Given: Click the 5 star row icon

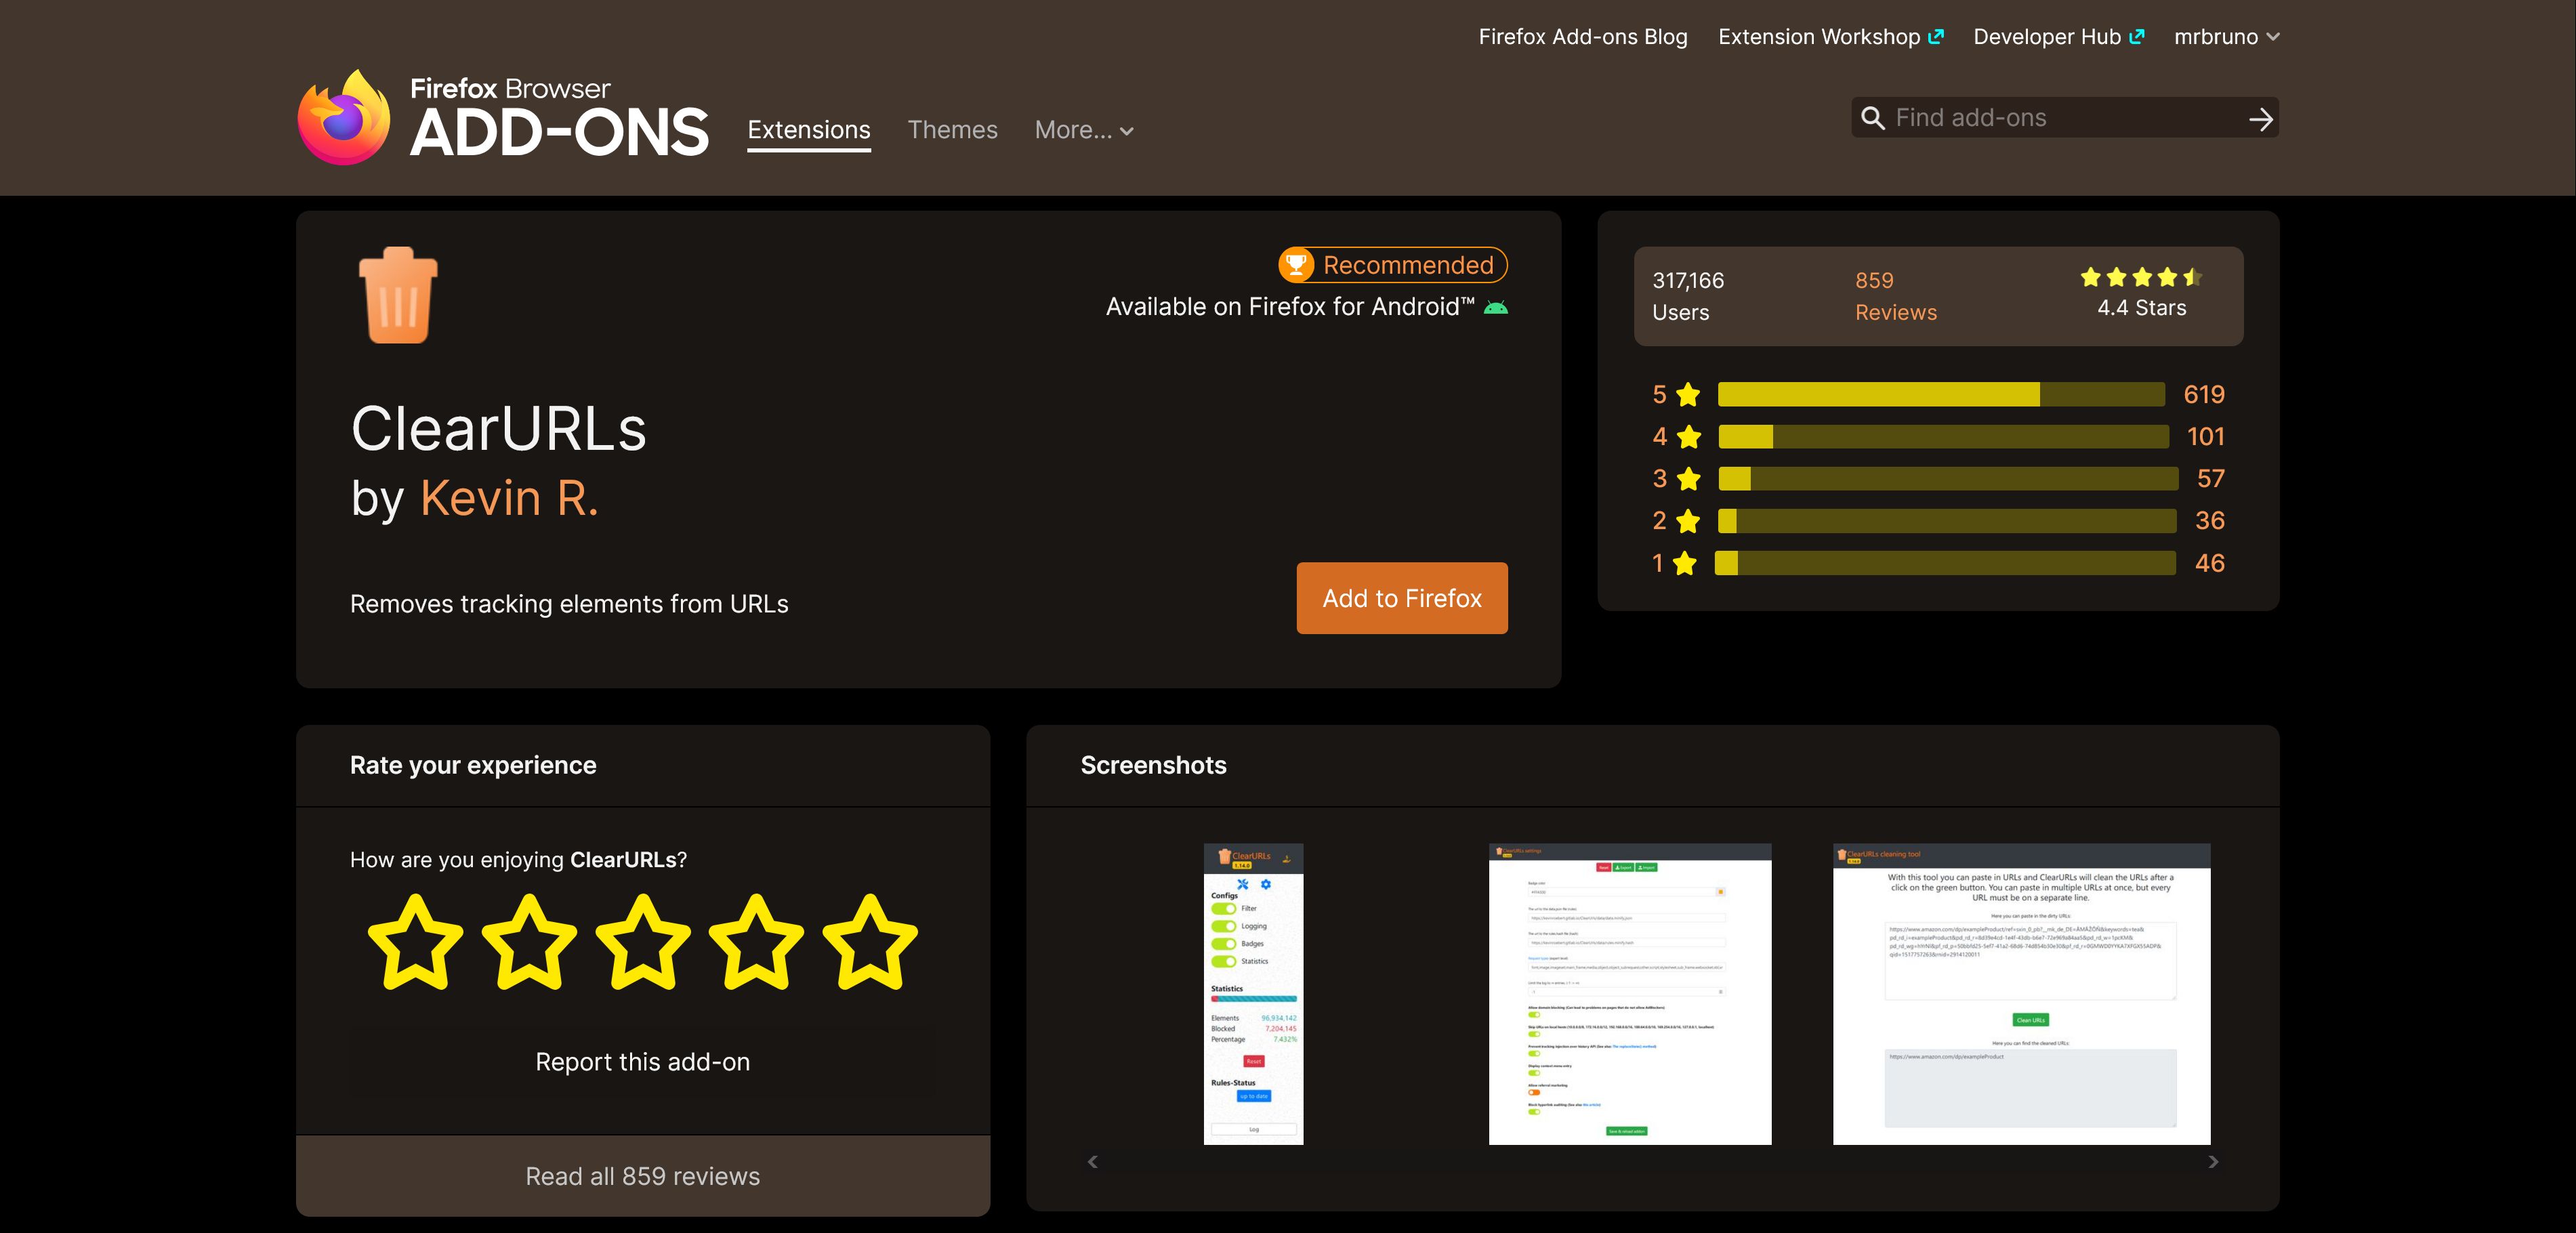Looking at the screenshot, I should point(1688,394).
